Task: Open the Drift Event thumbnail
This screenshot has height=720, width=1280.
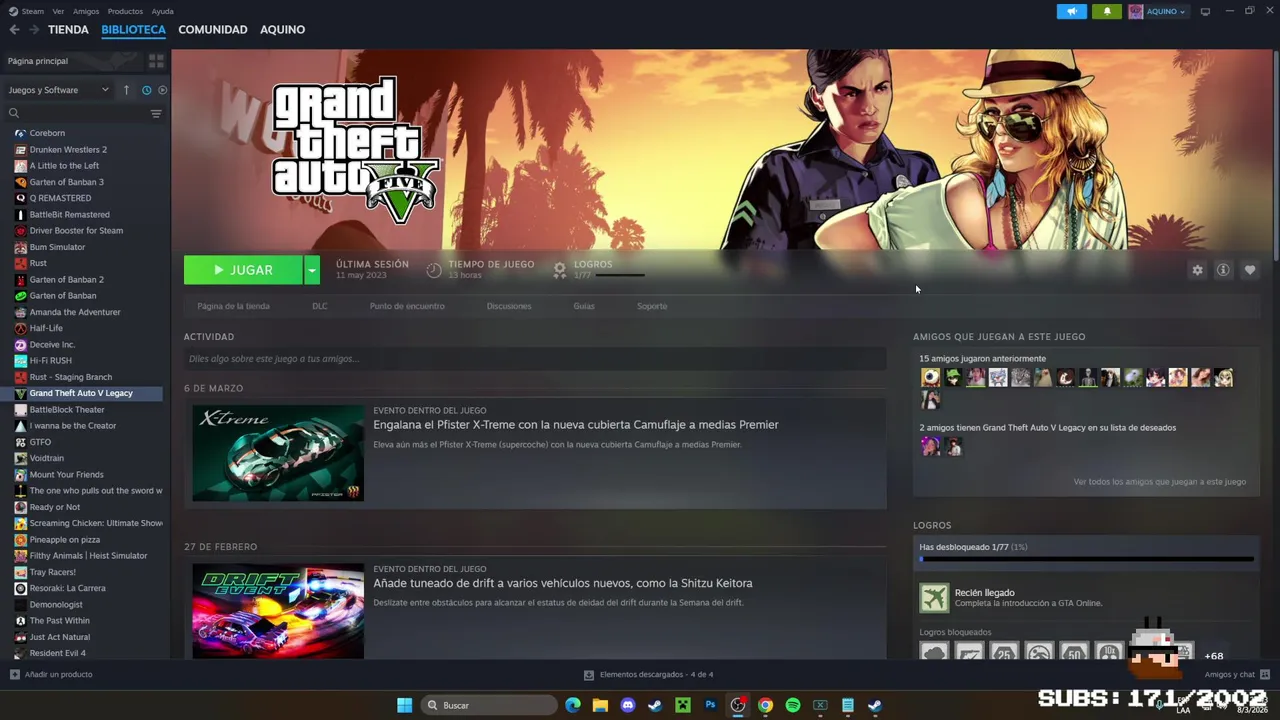Action: click(x=278, y=611)
